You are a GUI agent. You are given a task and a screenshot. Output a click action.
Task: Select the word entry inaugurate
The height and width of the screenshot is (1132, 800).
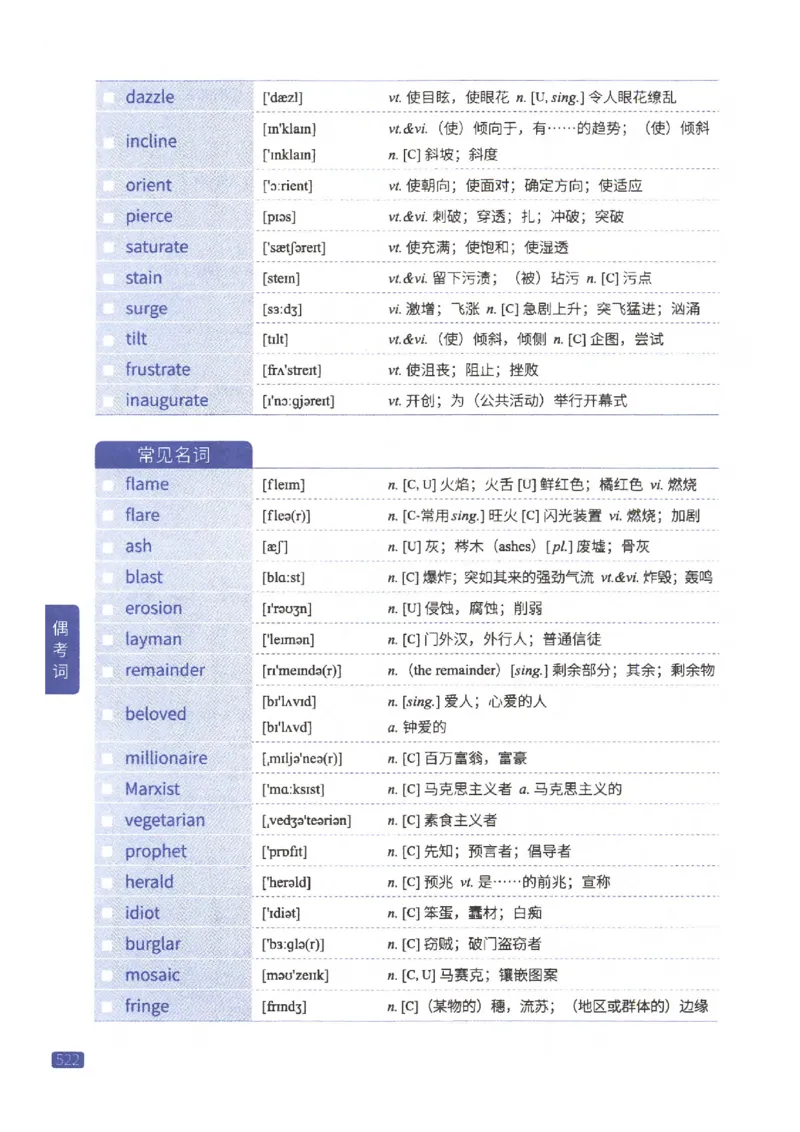(x=170, y=400)
